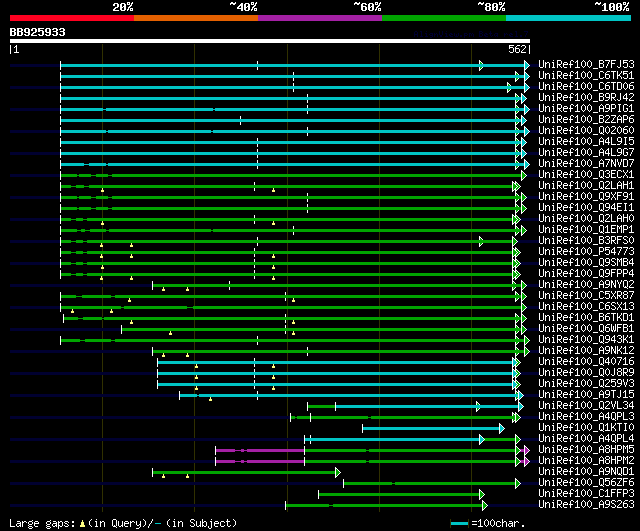Select the UniRef100_C6SX13 label
Screen dimensions: 640x531
[586, 307]
